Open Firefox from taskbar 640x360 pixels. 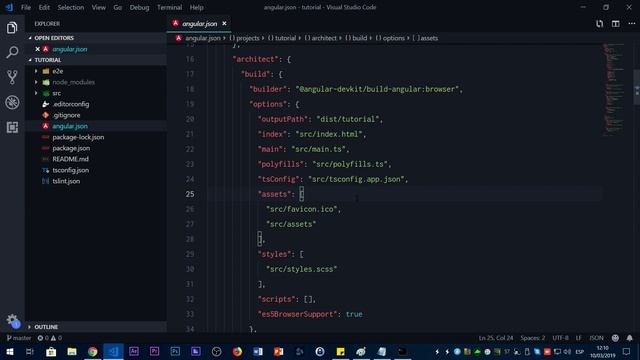(237, 351)
